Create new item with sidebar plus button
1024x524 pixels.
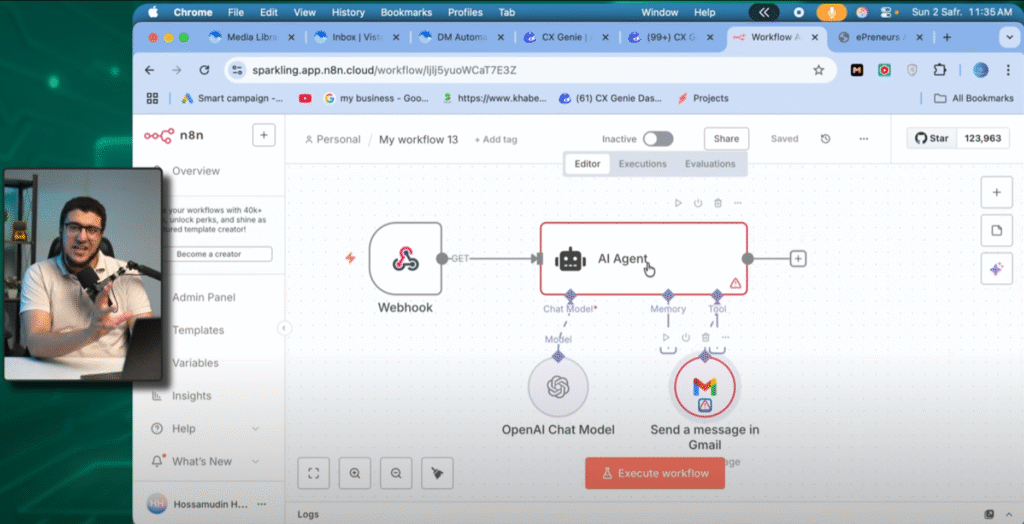point(264,135)
